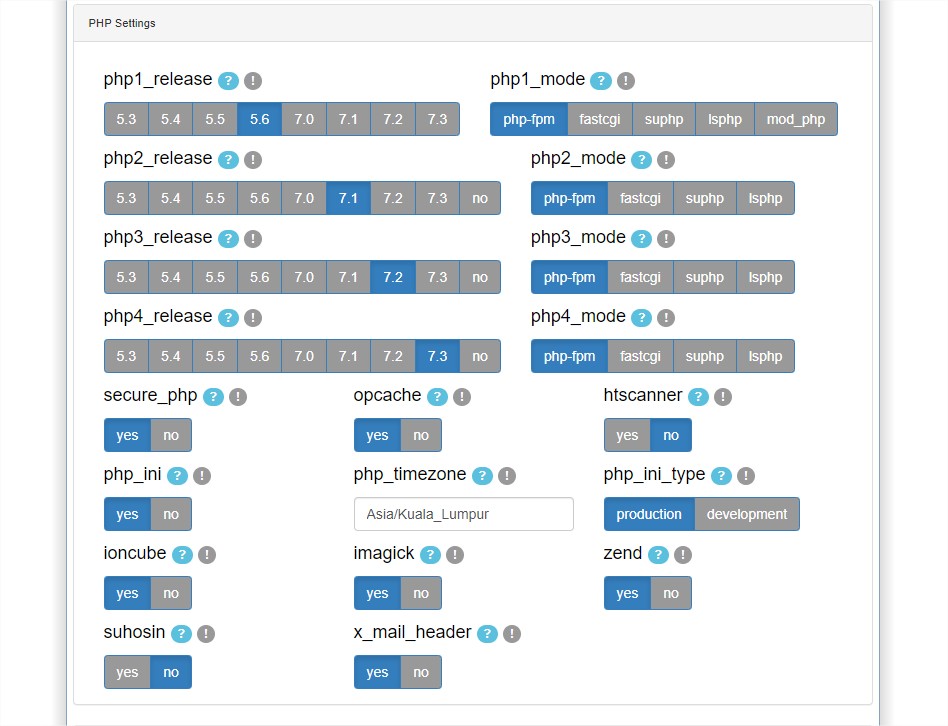Image resolution: width=948 pixels, height=726 pixels.
Task: Click the help icon beside php_ini_type
Action: [721, 476]
